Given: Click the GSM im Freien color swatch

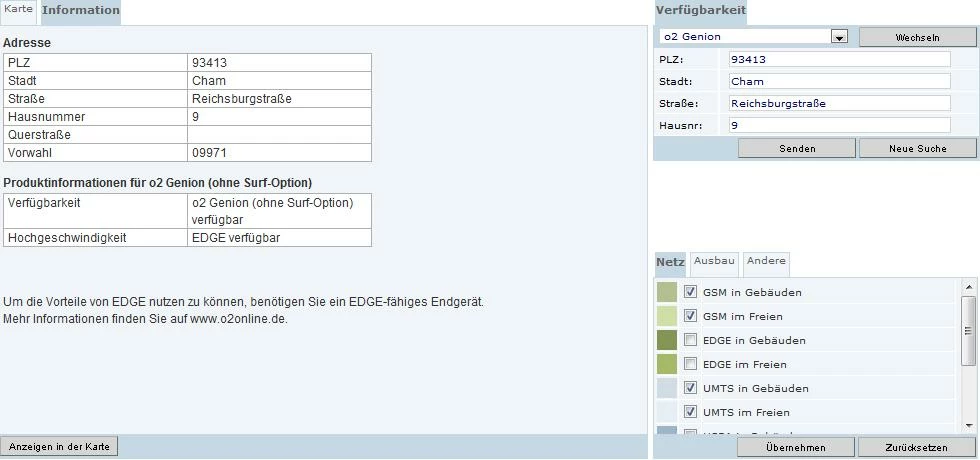Looking at the screenshot, I should point(667,316).
